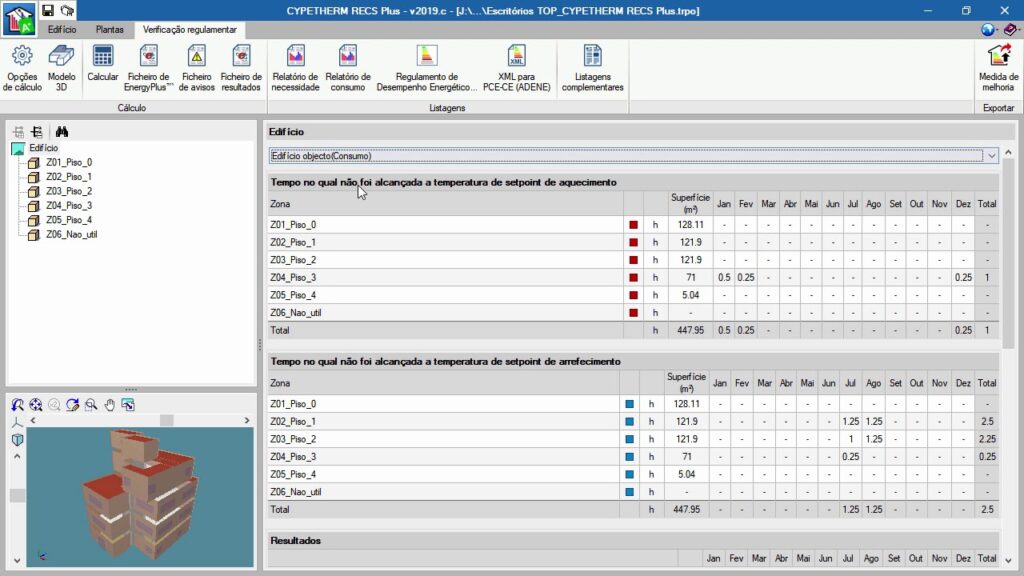Click the binoculars search icon
The image size is (1024, 576).
pyautogui.click(x=62, y=131)
